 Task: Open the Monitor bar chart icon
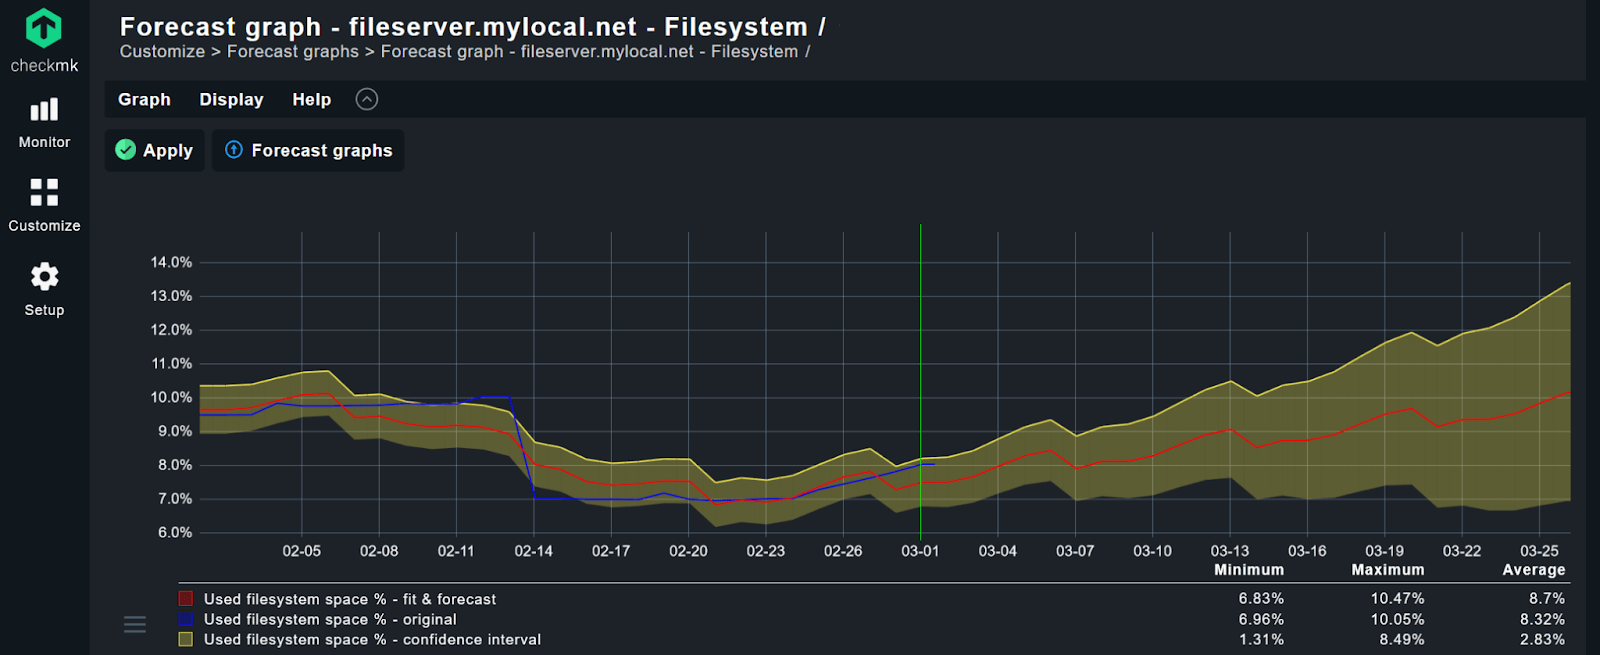tap(44, 110)
